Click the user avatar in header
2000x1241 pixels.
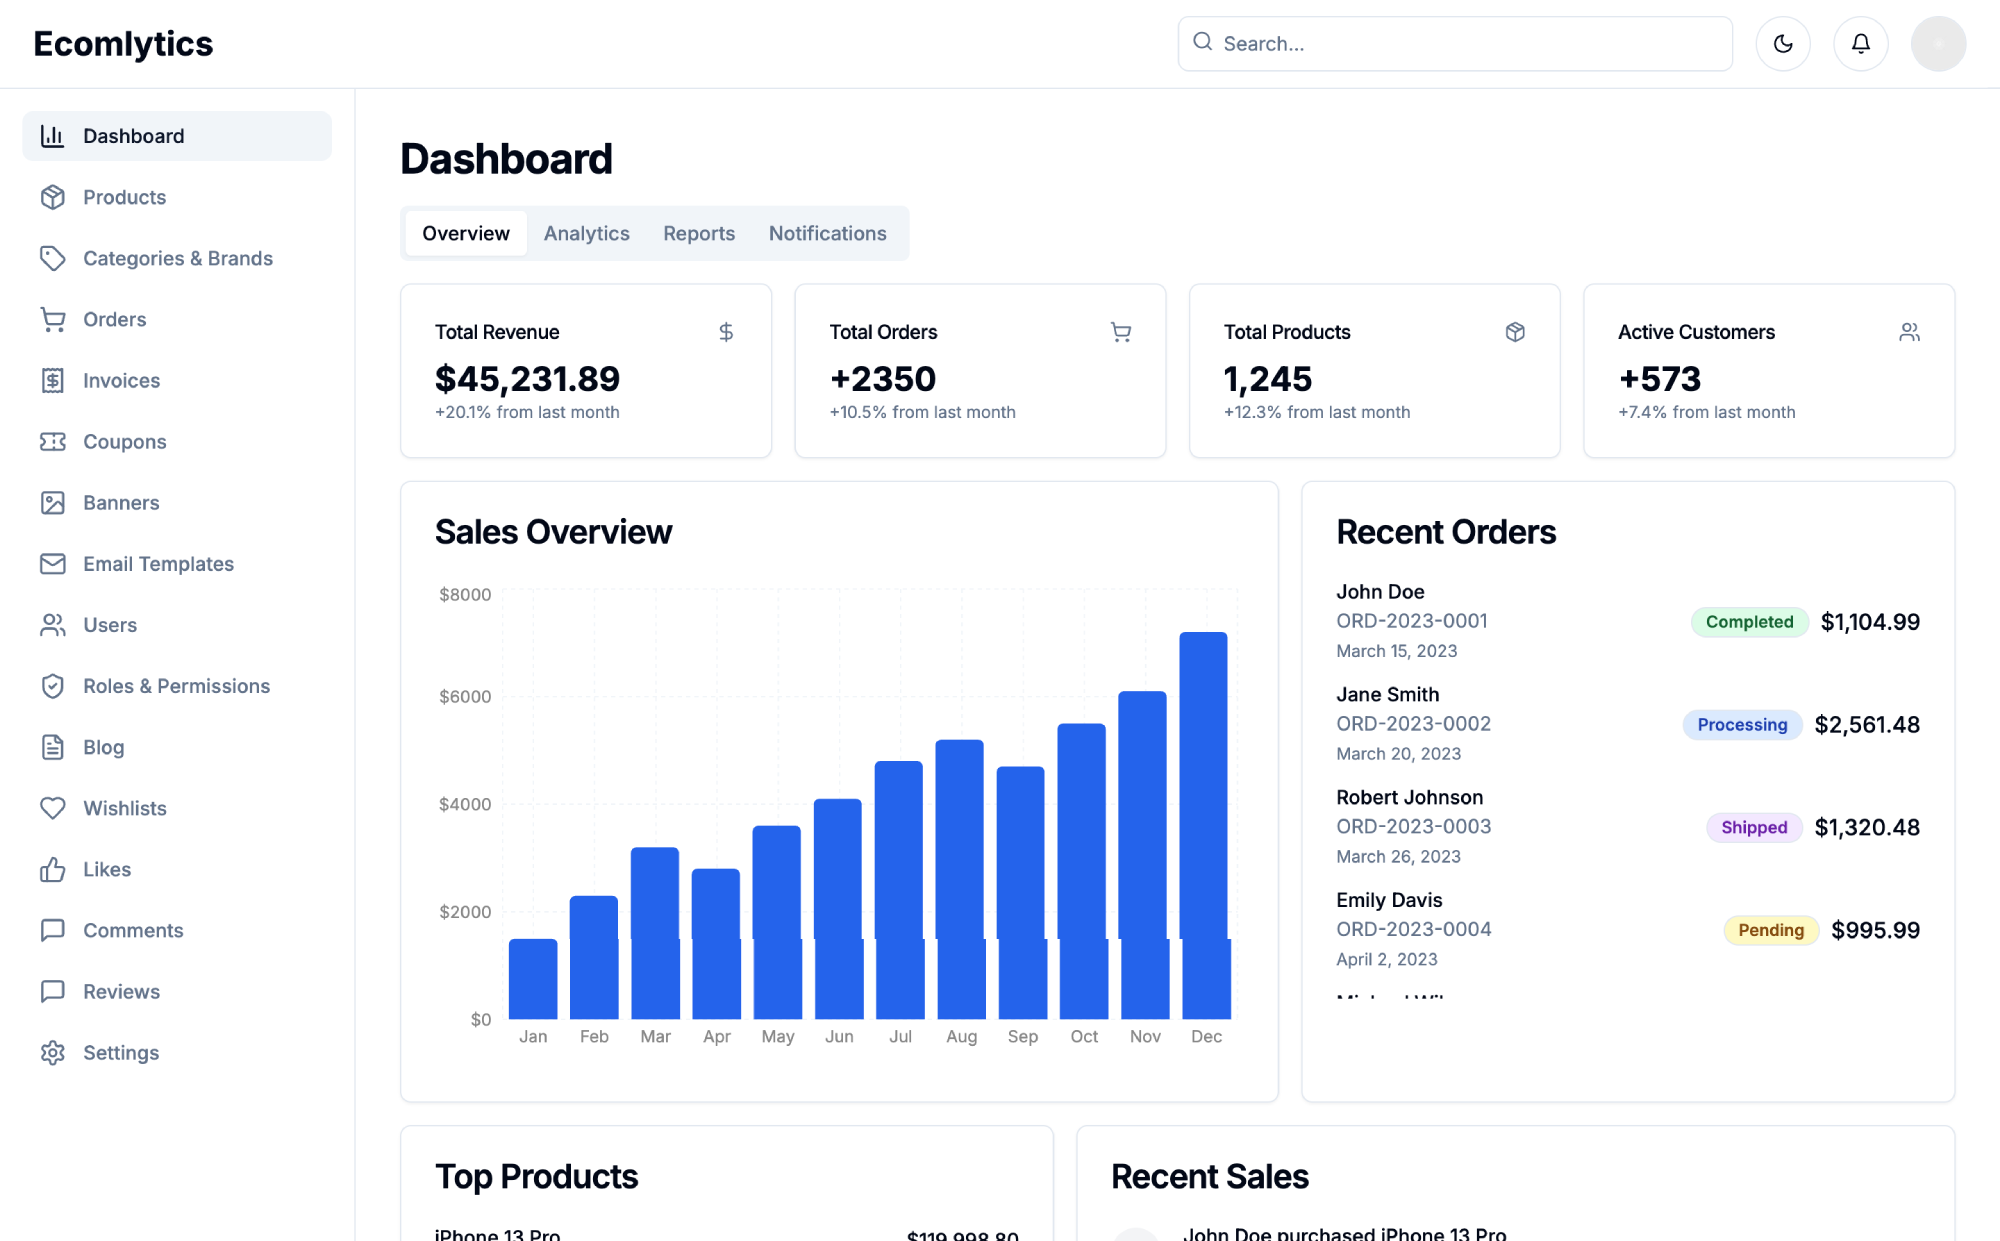tap(1938, 44)
